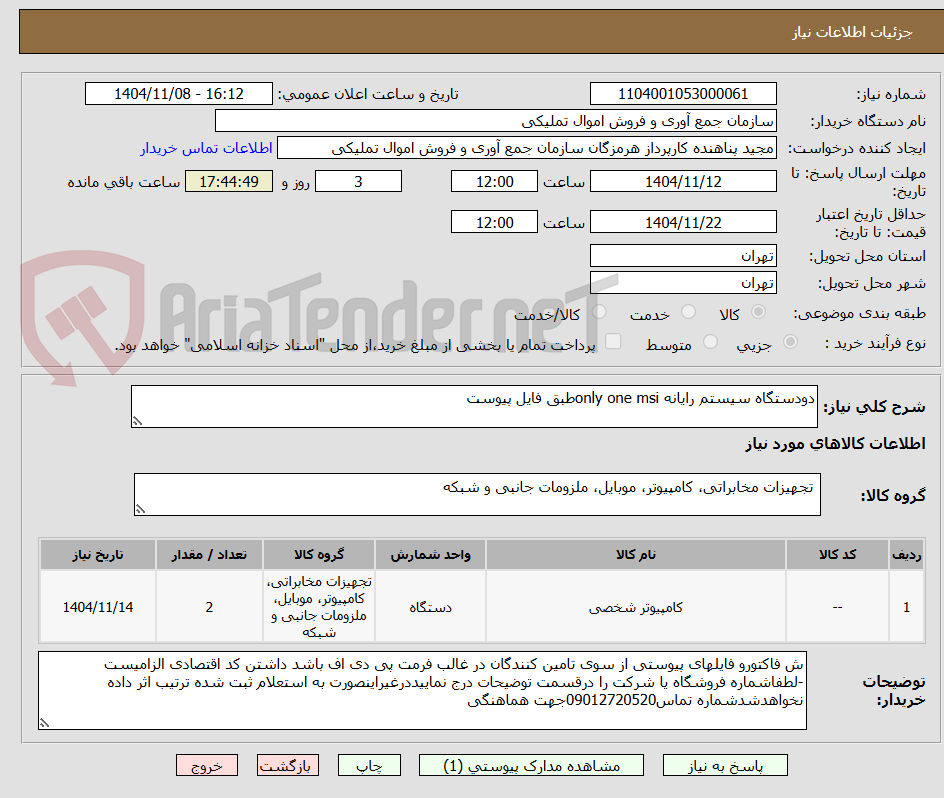Image resolution: width=944 pixels, height=798 pixels.
Task: Click the گروه کالا table column header
Action: (x=319, y=555)
